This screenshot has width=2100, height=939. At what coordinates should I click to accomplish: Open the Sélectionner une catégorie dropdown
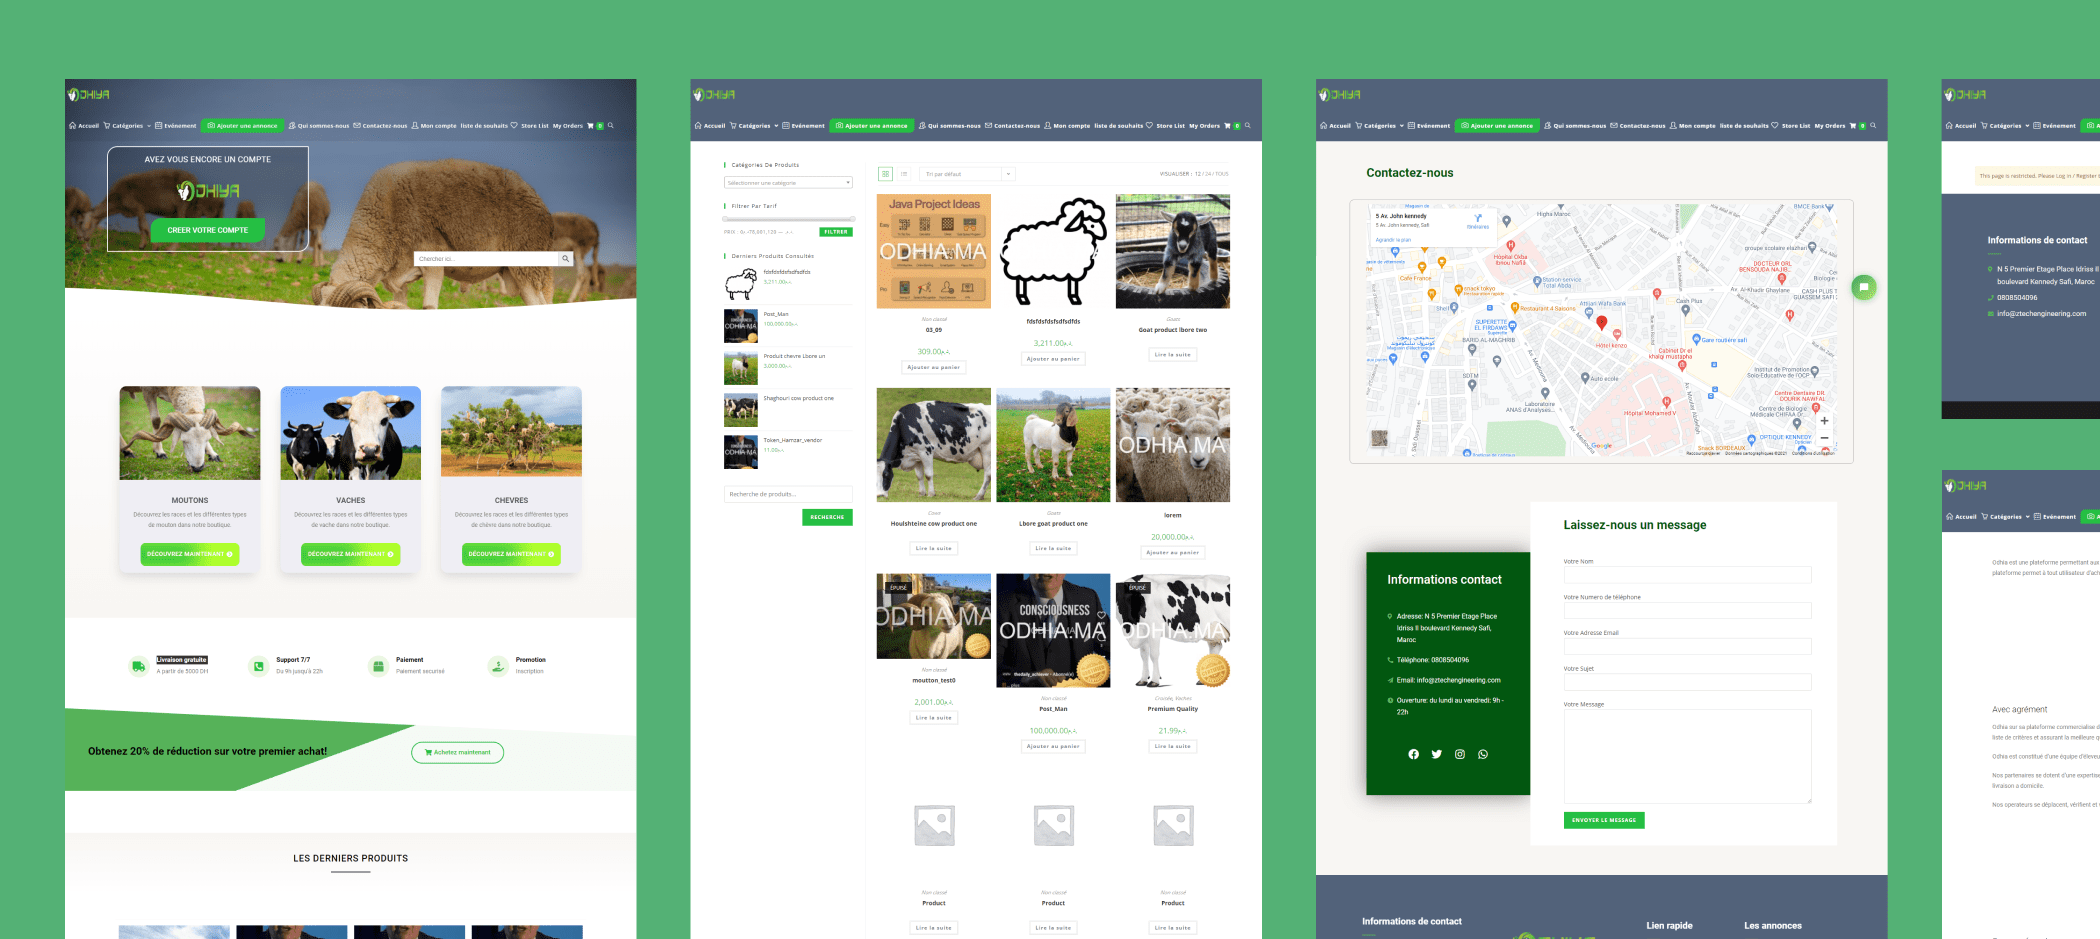pos(788,183)
